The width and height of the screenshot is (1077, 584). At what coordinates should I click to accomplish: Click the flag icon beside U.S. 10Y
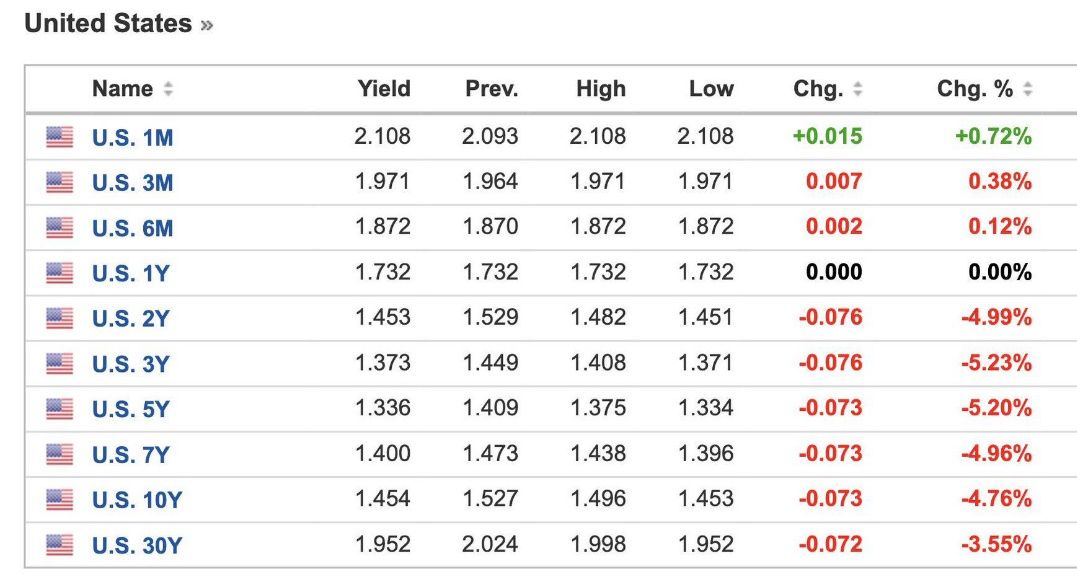(60, 499)
